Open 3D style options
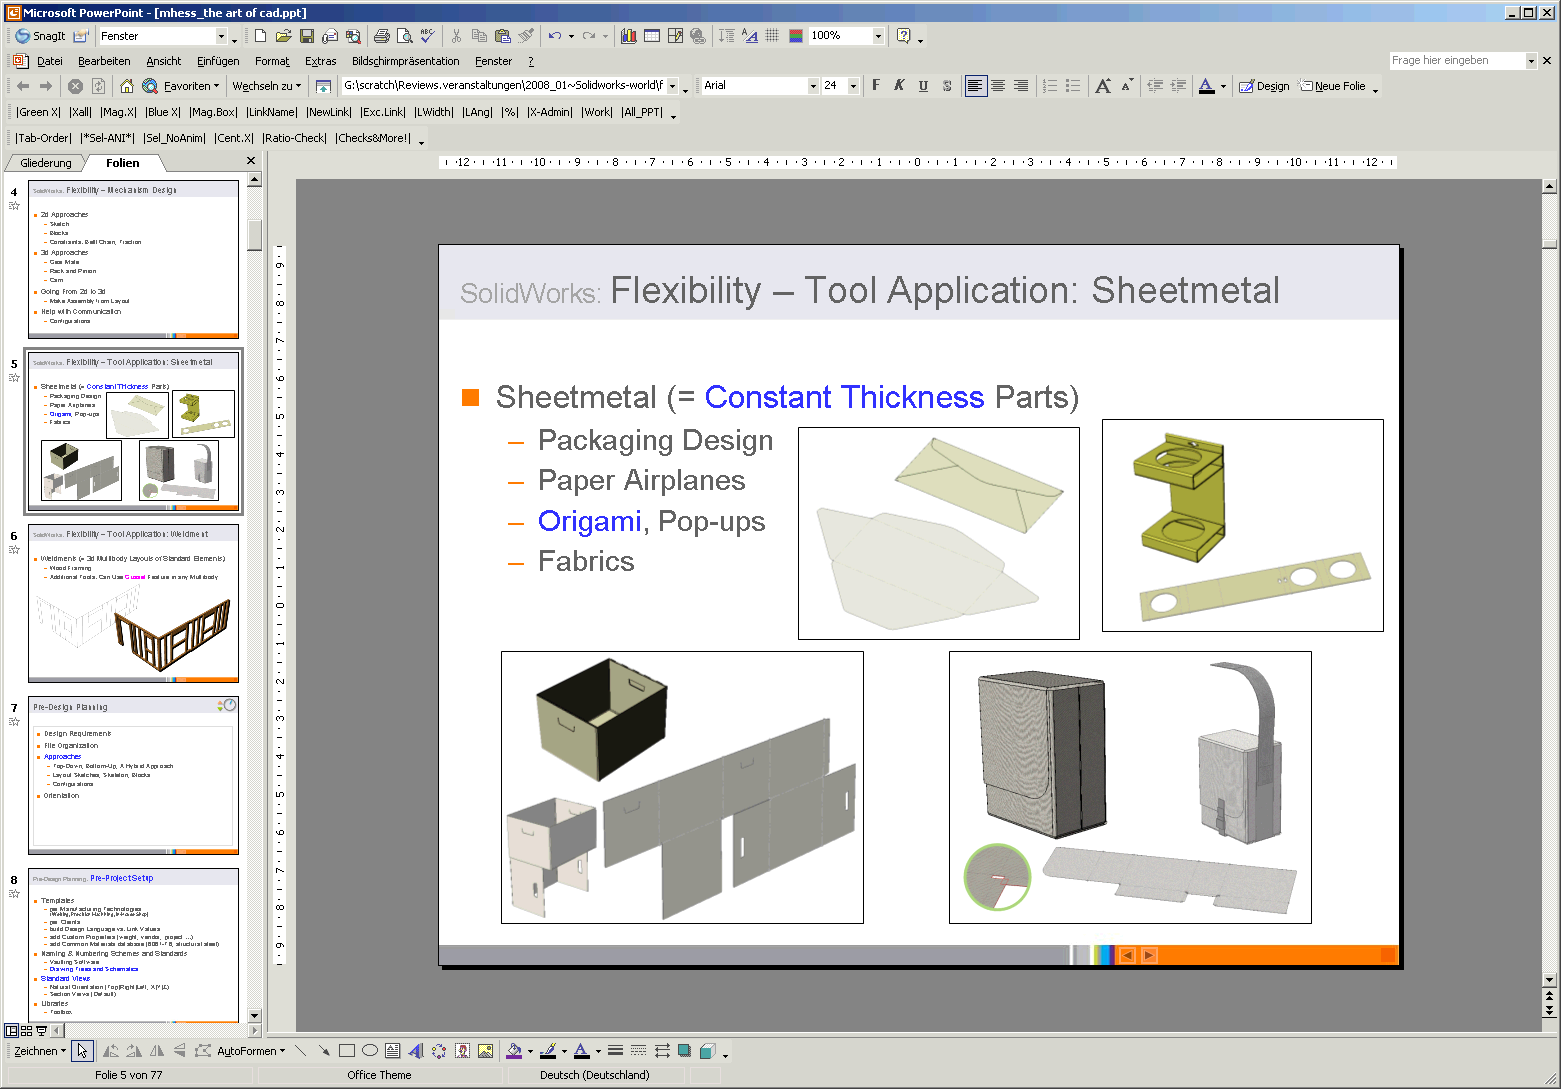This screenshot has height=1089, width=1561. tap(708, 1051)
